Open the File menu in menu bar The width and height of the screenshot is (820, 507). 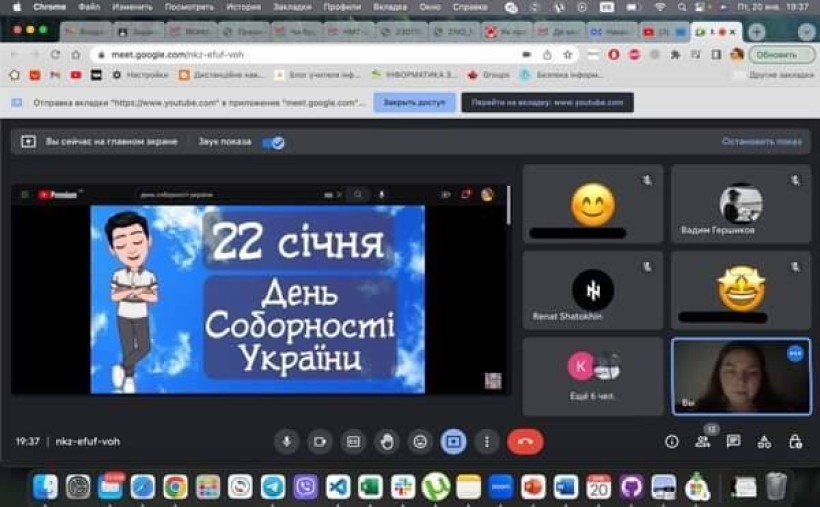89,7
